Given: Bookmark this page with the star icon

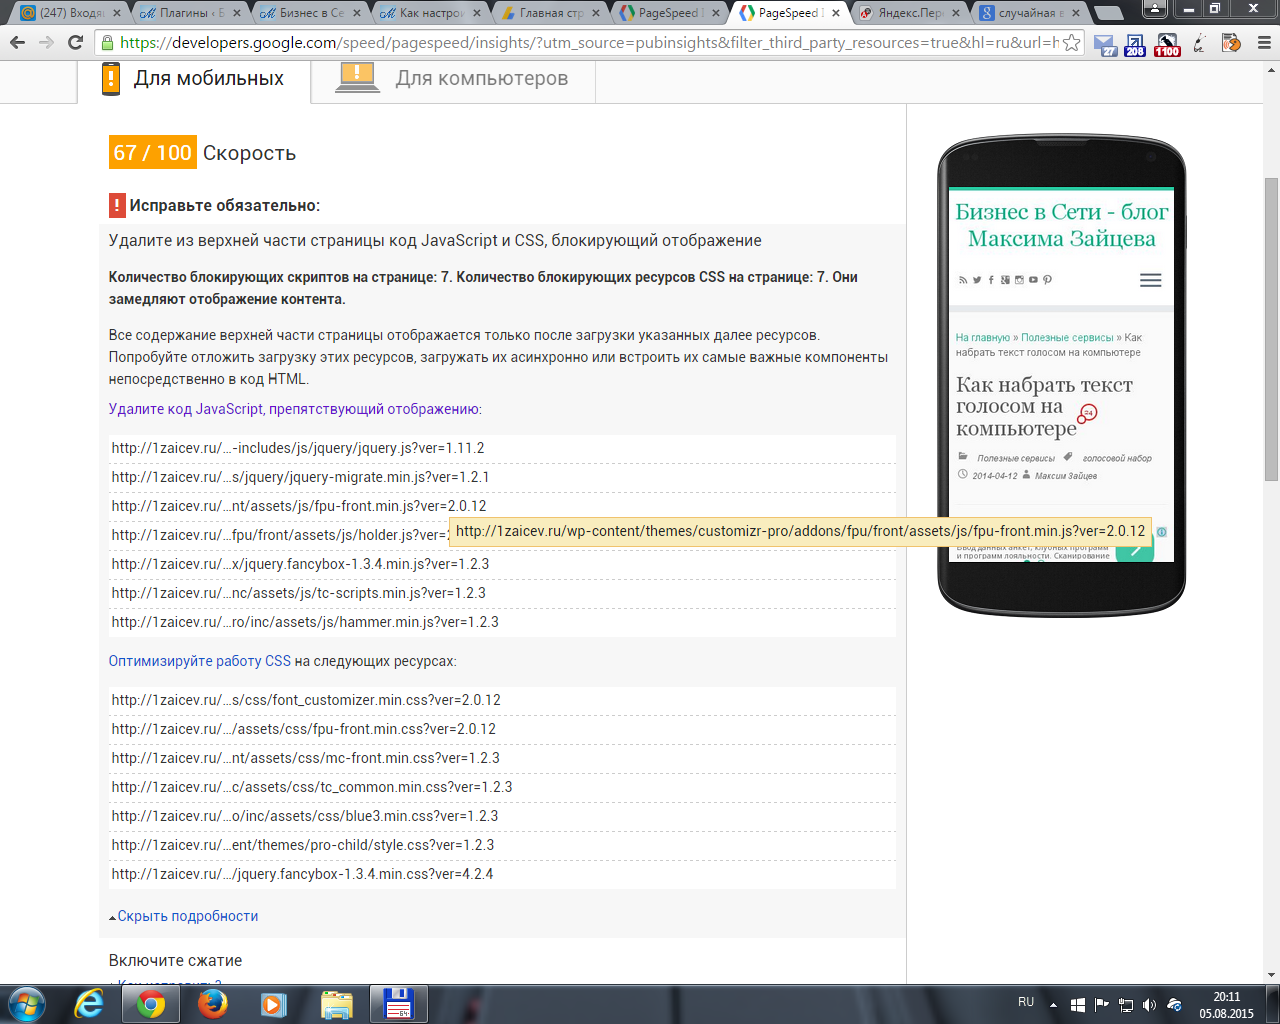Looking at the screenshot, I should coord(1071,43).
